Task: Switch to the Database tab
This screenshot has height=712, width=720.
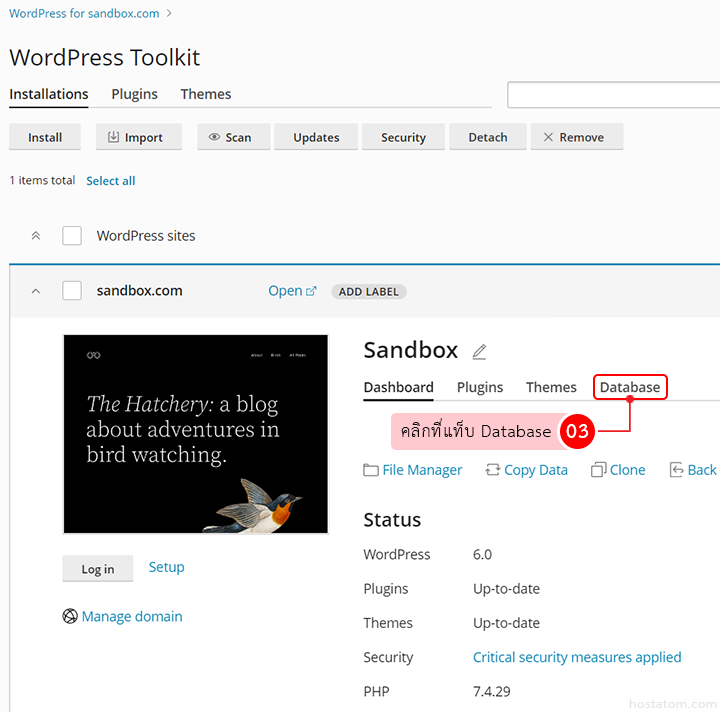Action: [x=630, y=387]
